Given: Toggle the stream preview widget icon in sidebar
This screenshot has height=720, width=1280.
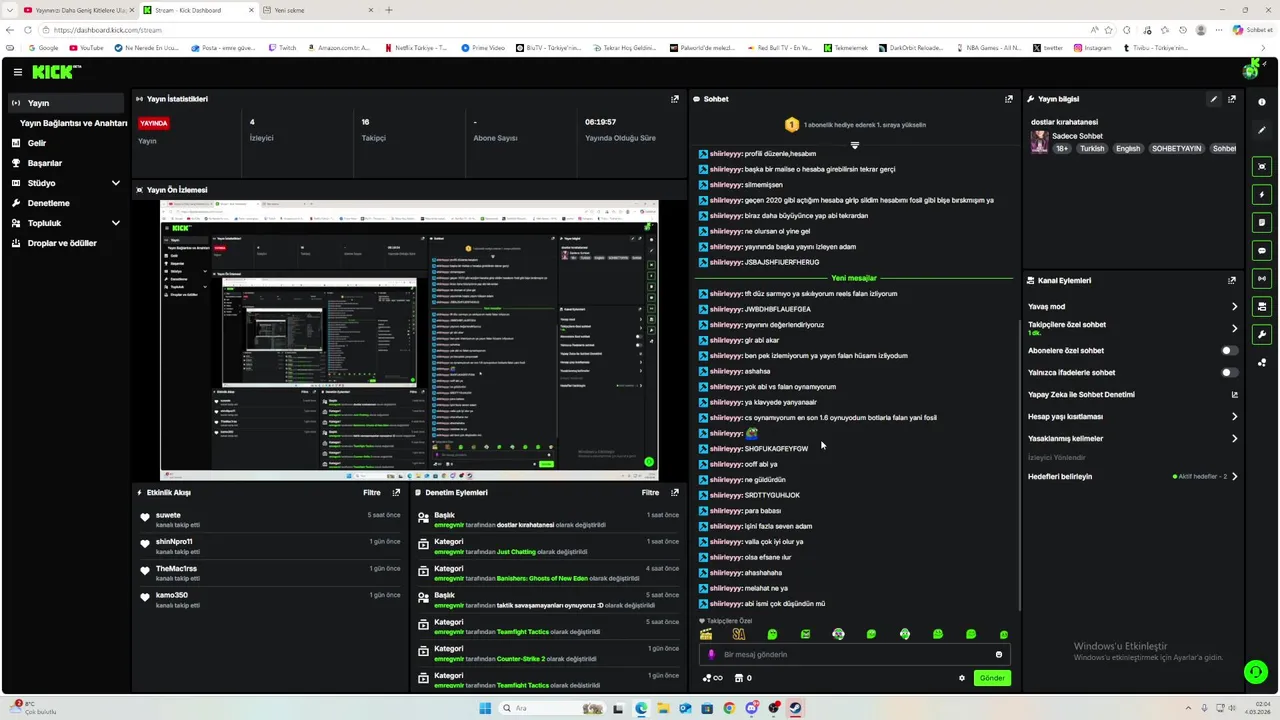Looking at the screenshot, I should click(x=1262, y=166).
